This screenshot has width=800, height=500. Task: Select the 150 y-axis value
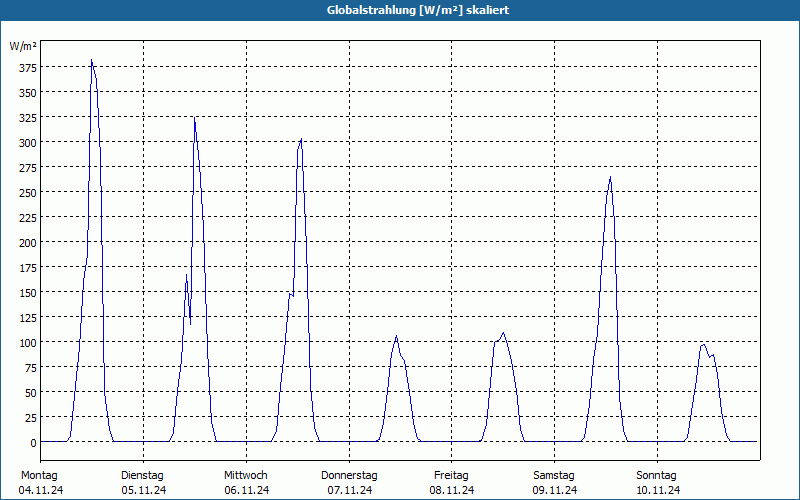[x=28, y=293]
